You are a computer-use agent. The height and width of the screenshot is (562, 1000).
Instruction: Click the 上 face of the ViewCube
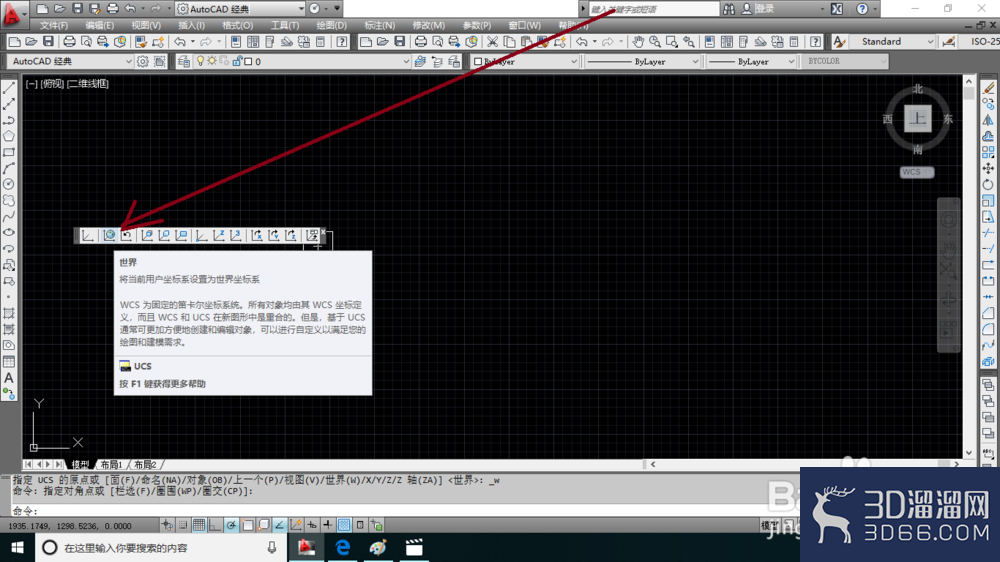coord(918,118)
